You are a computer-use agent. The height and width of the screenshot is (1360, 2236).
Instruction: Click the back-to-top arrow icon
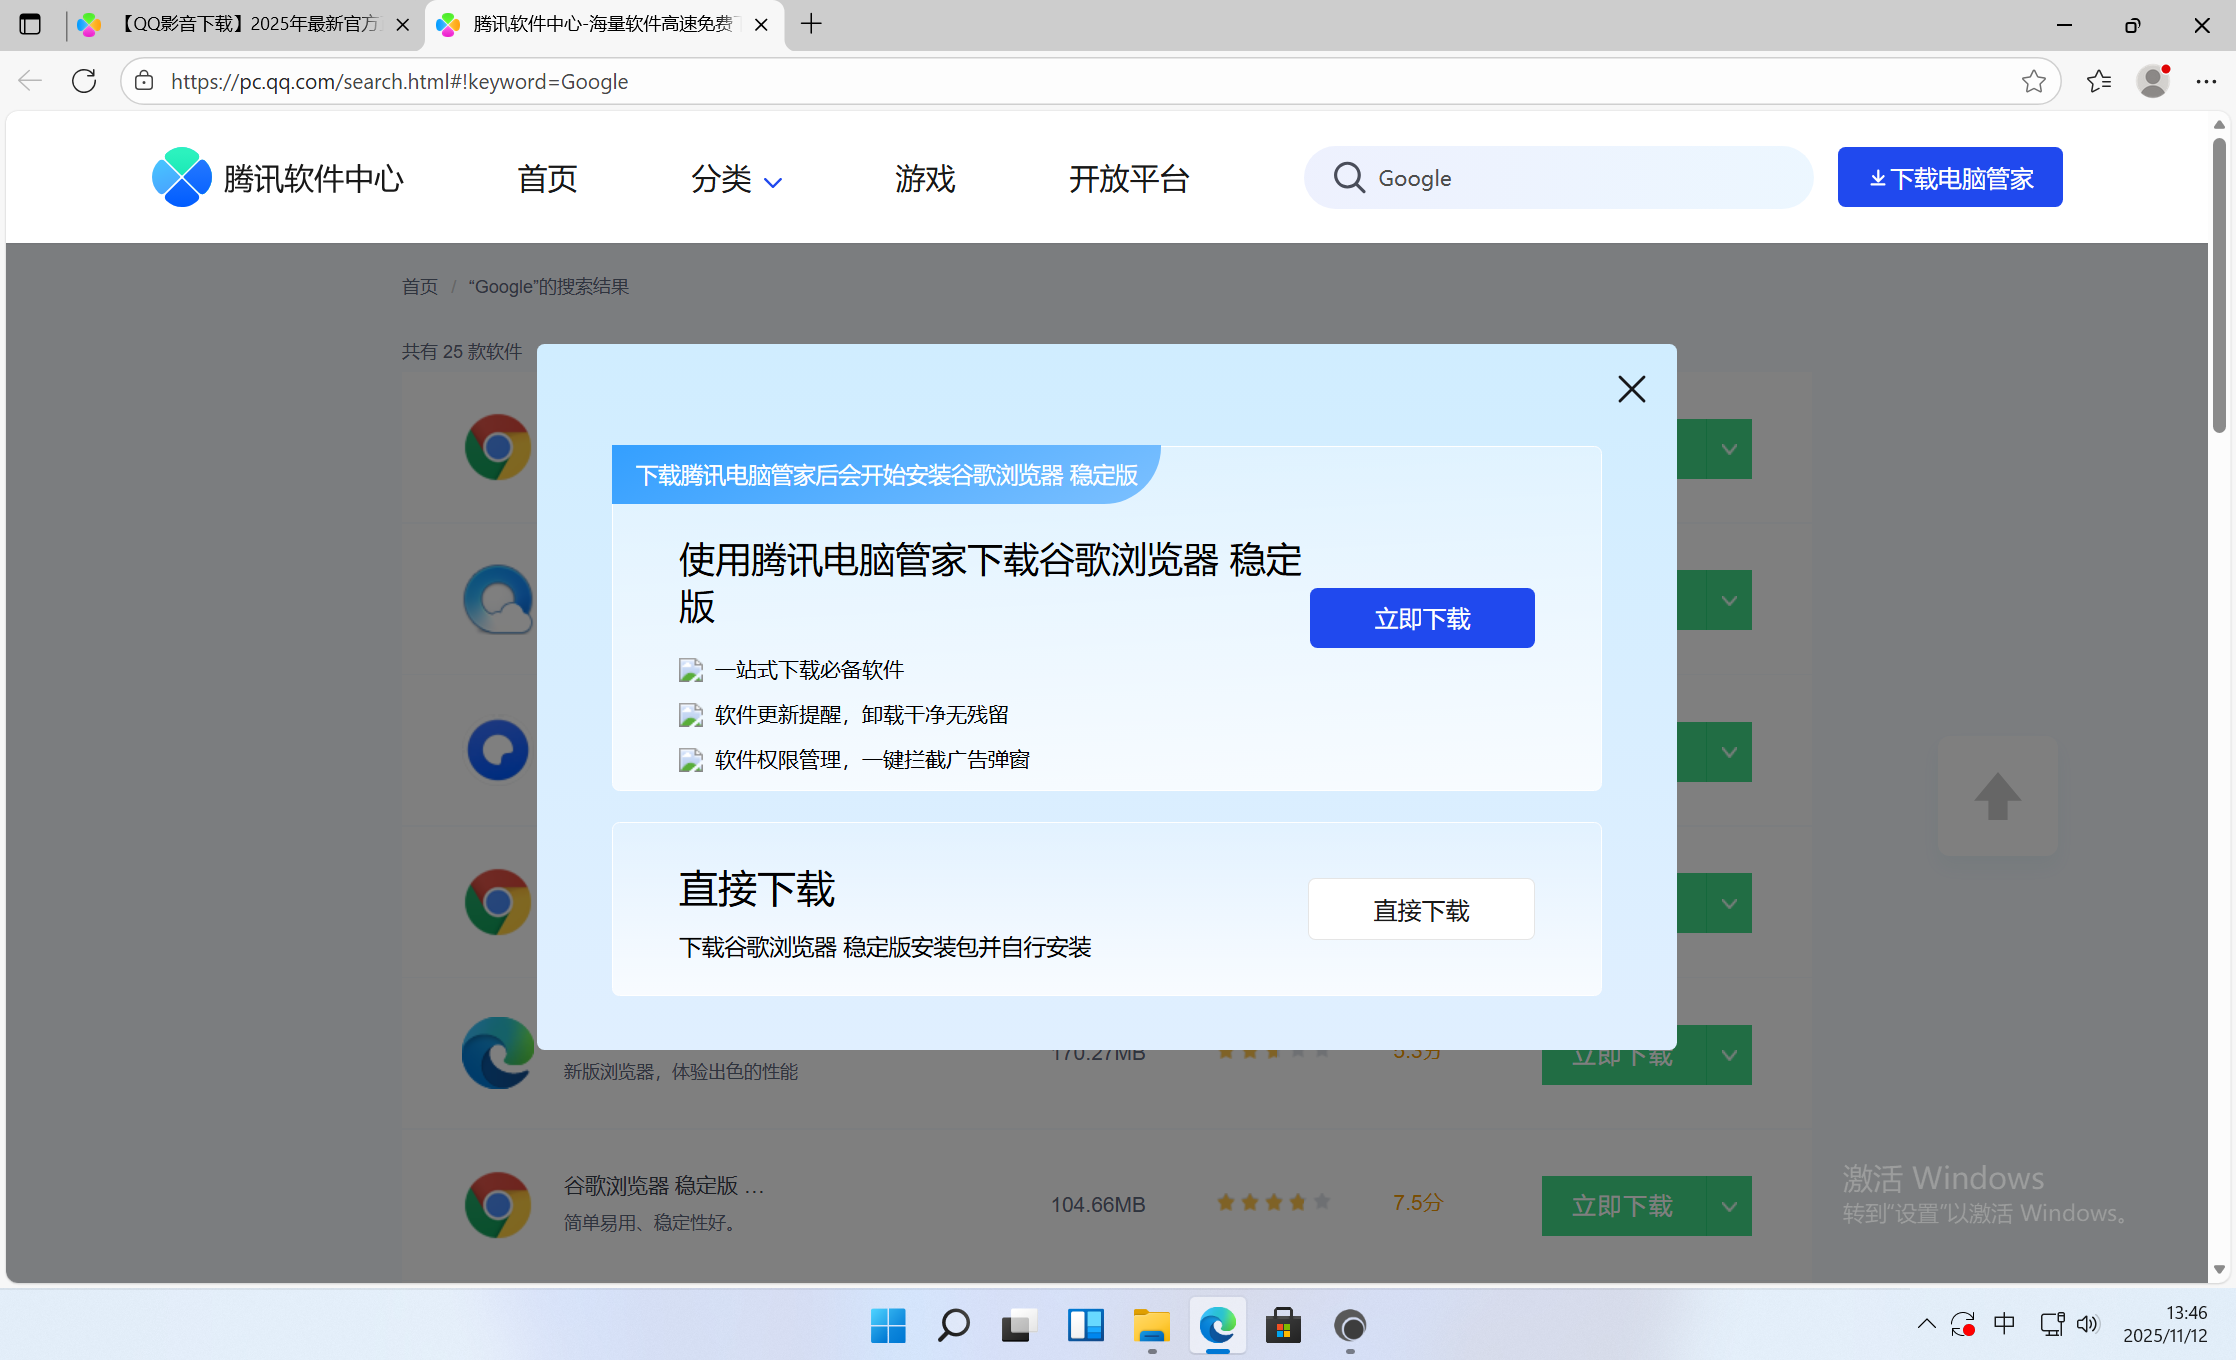pyautogui.click(x=1997, y=797)
